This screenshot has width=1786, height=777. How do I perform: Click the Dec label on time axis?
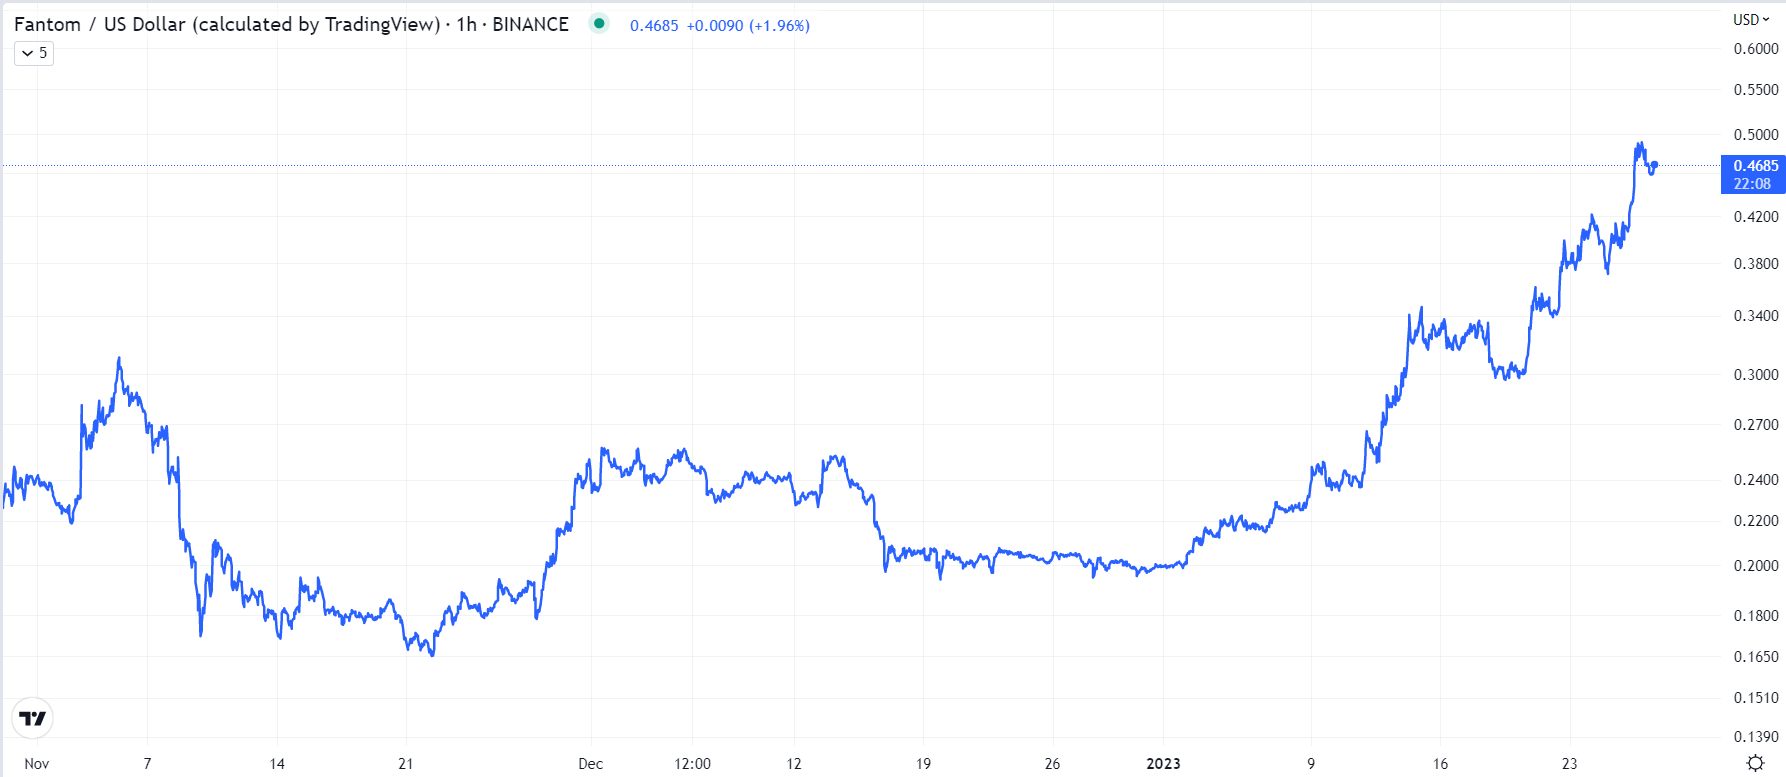pos(591,764)
